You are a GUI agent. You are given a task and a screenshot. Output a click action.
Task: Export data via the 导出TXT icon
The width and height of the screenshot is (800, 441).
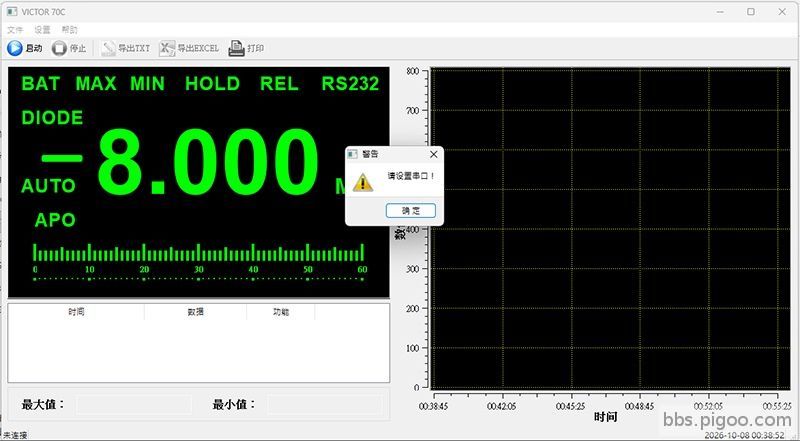(x=108, y=48)
